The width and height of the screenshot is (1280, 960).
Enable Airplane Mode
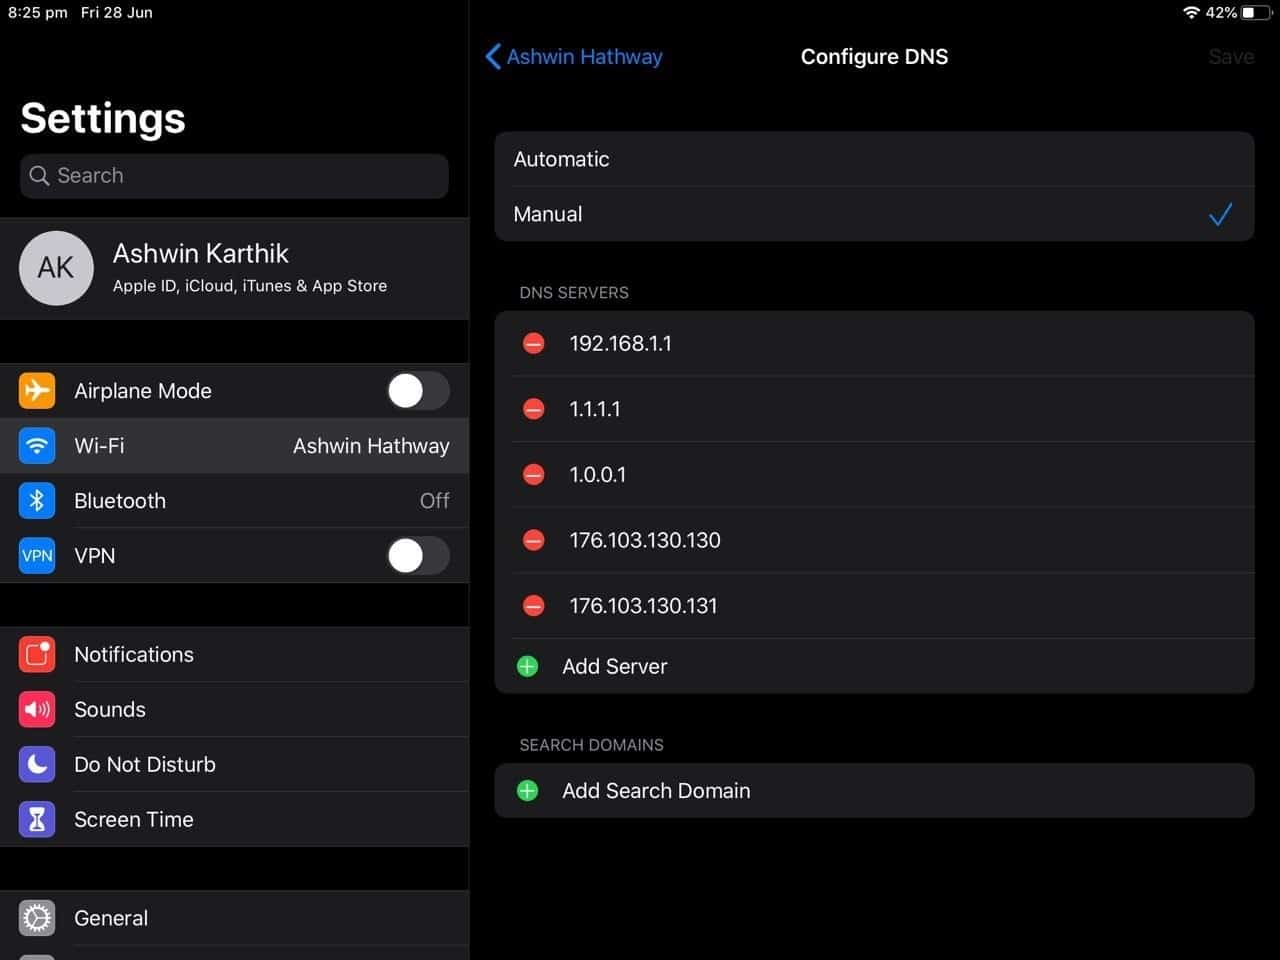click(417, 391)
